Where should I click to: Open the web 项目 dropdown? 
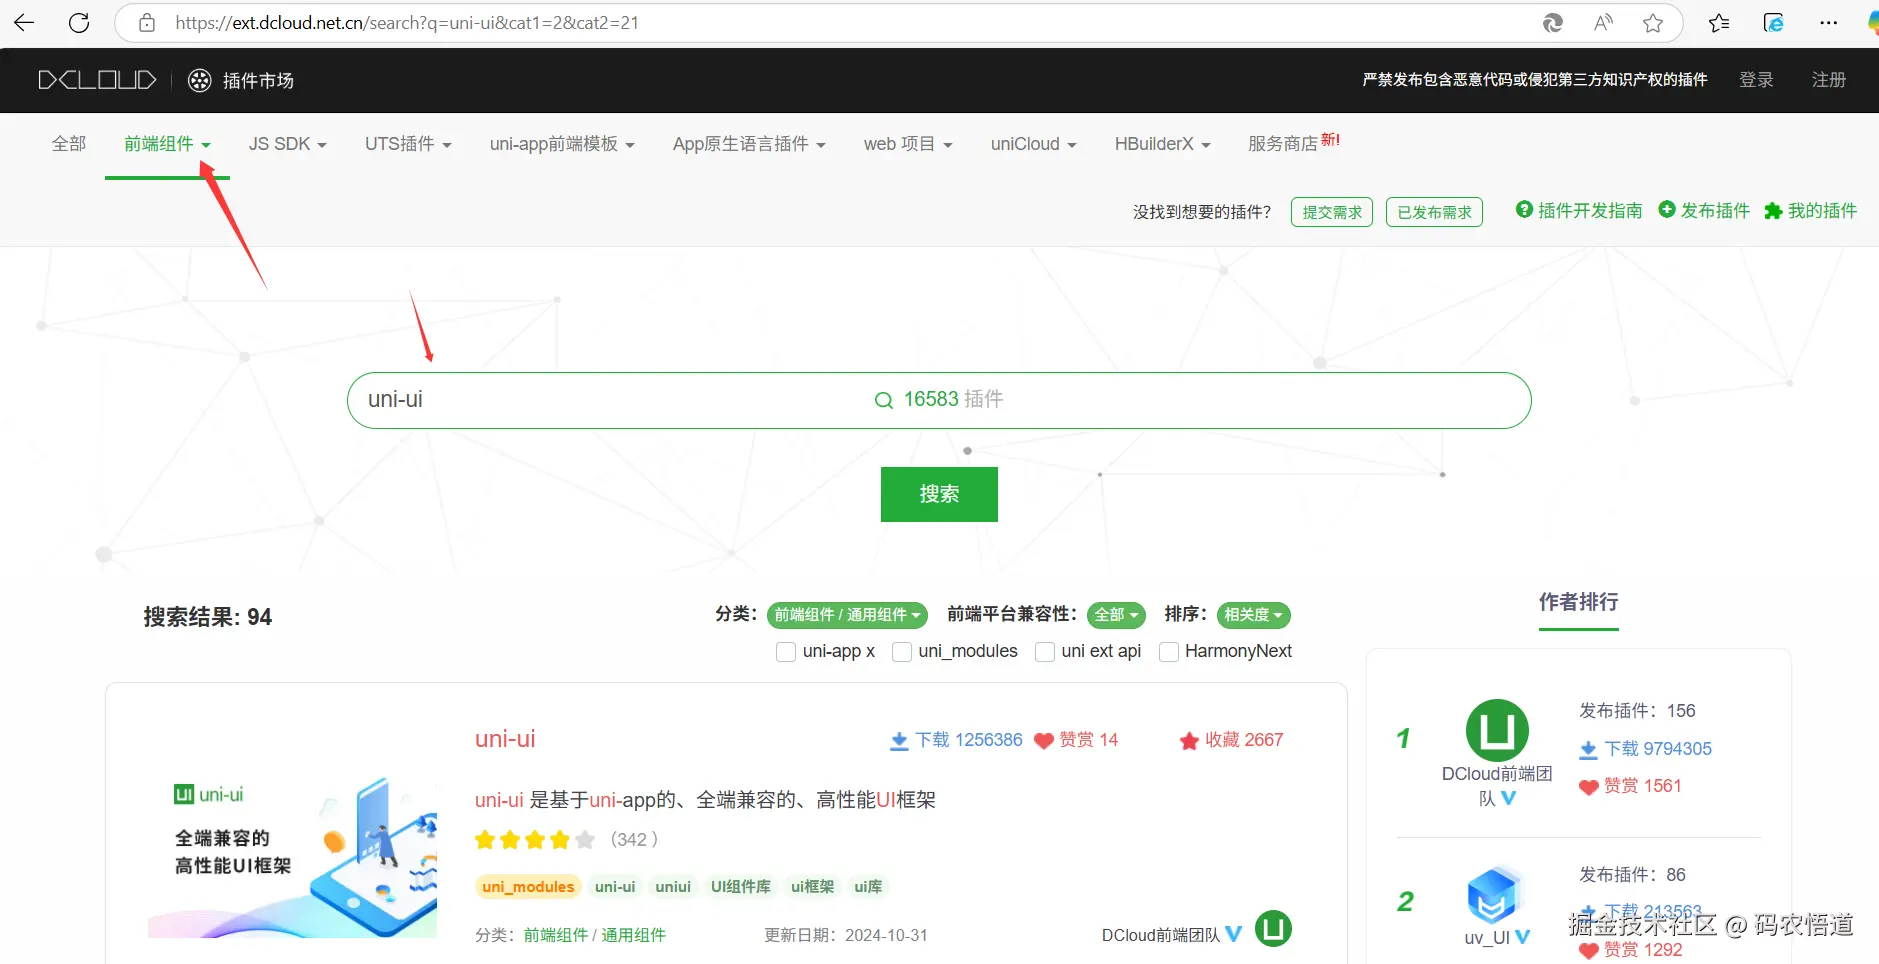point(908,144)
